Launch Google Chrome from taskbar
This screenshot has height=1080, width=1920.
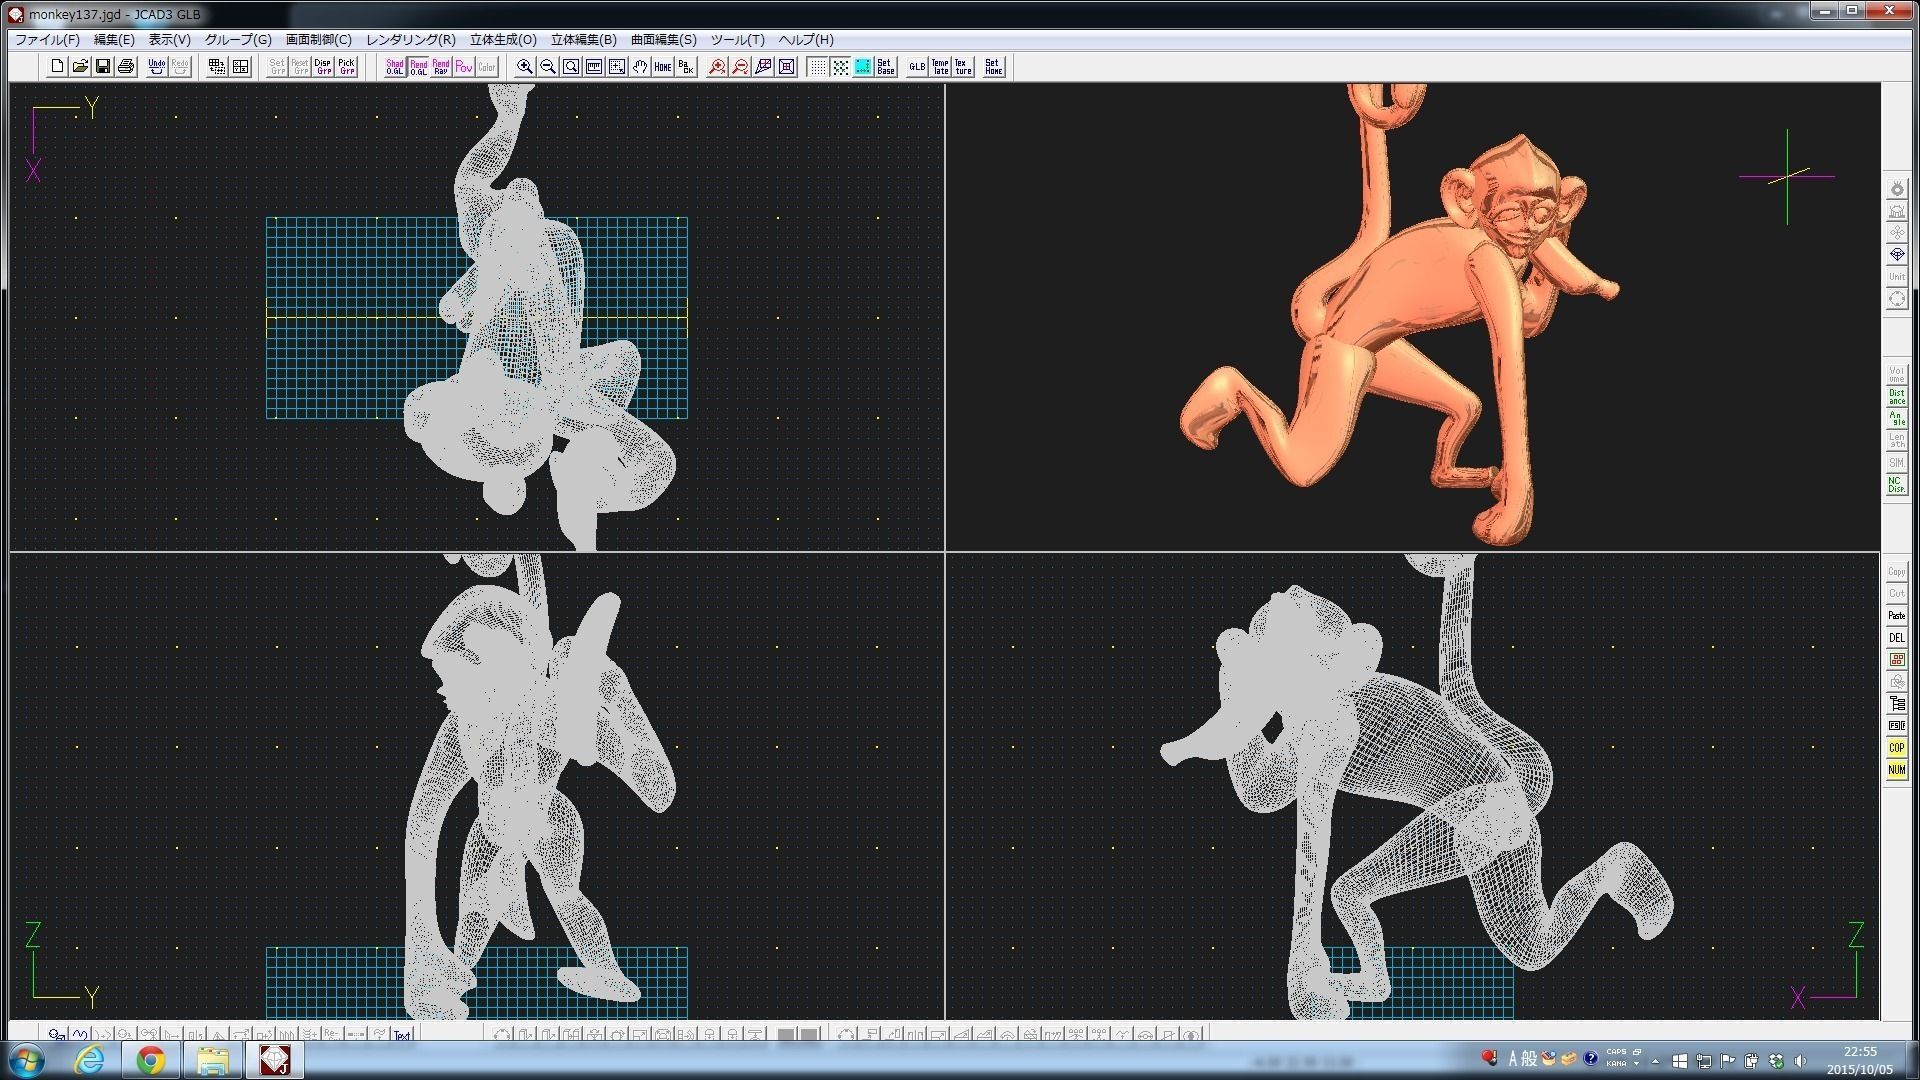point(151,1060)
